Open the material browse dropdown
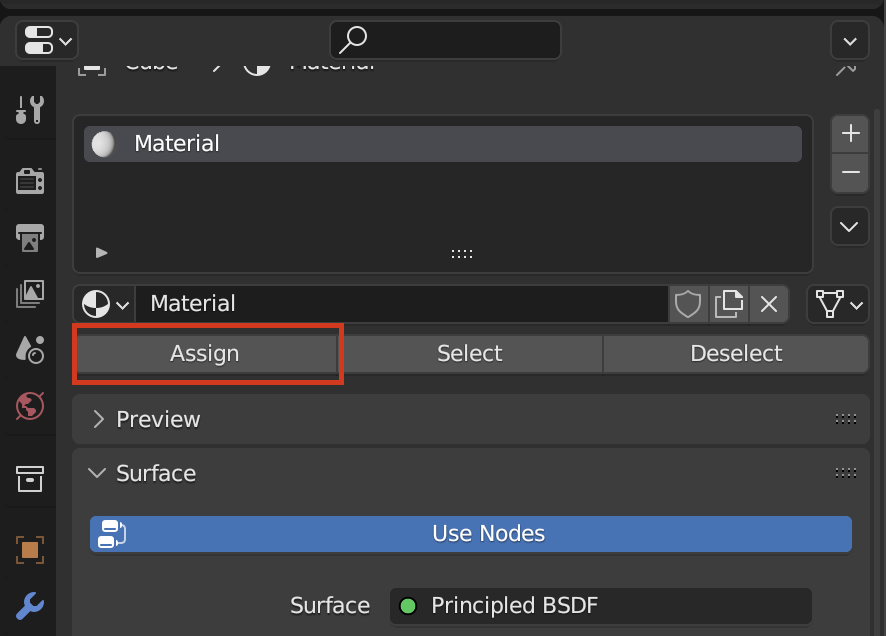The height and width of the screenshot is (636, 886). [106, 304]
